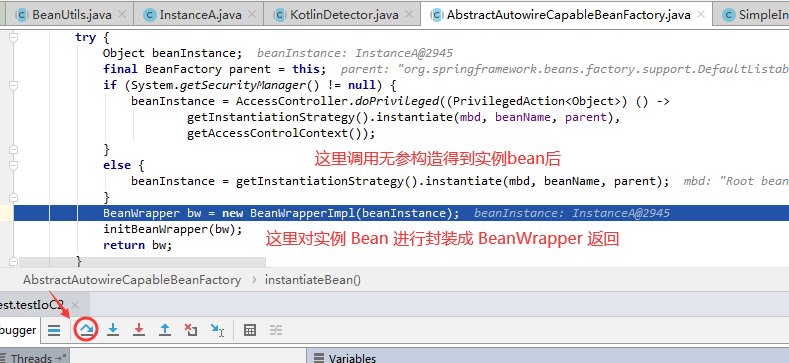Viewport: 789px width, 363px height.
Task: Click the 'mbd: "Root bean' inline hint
Action: pos(736,181)
